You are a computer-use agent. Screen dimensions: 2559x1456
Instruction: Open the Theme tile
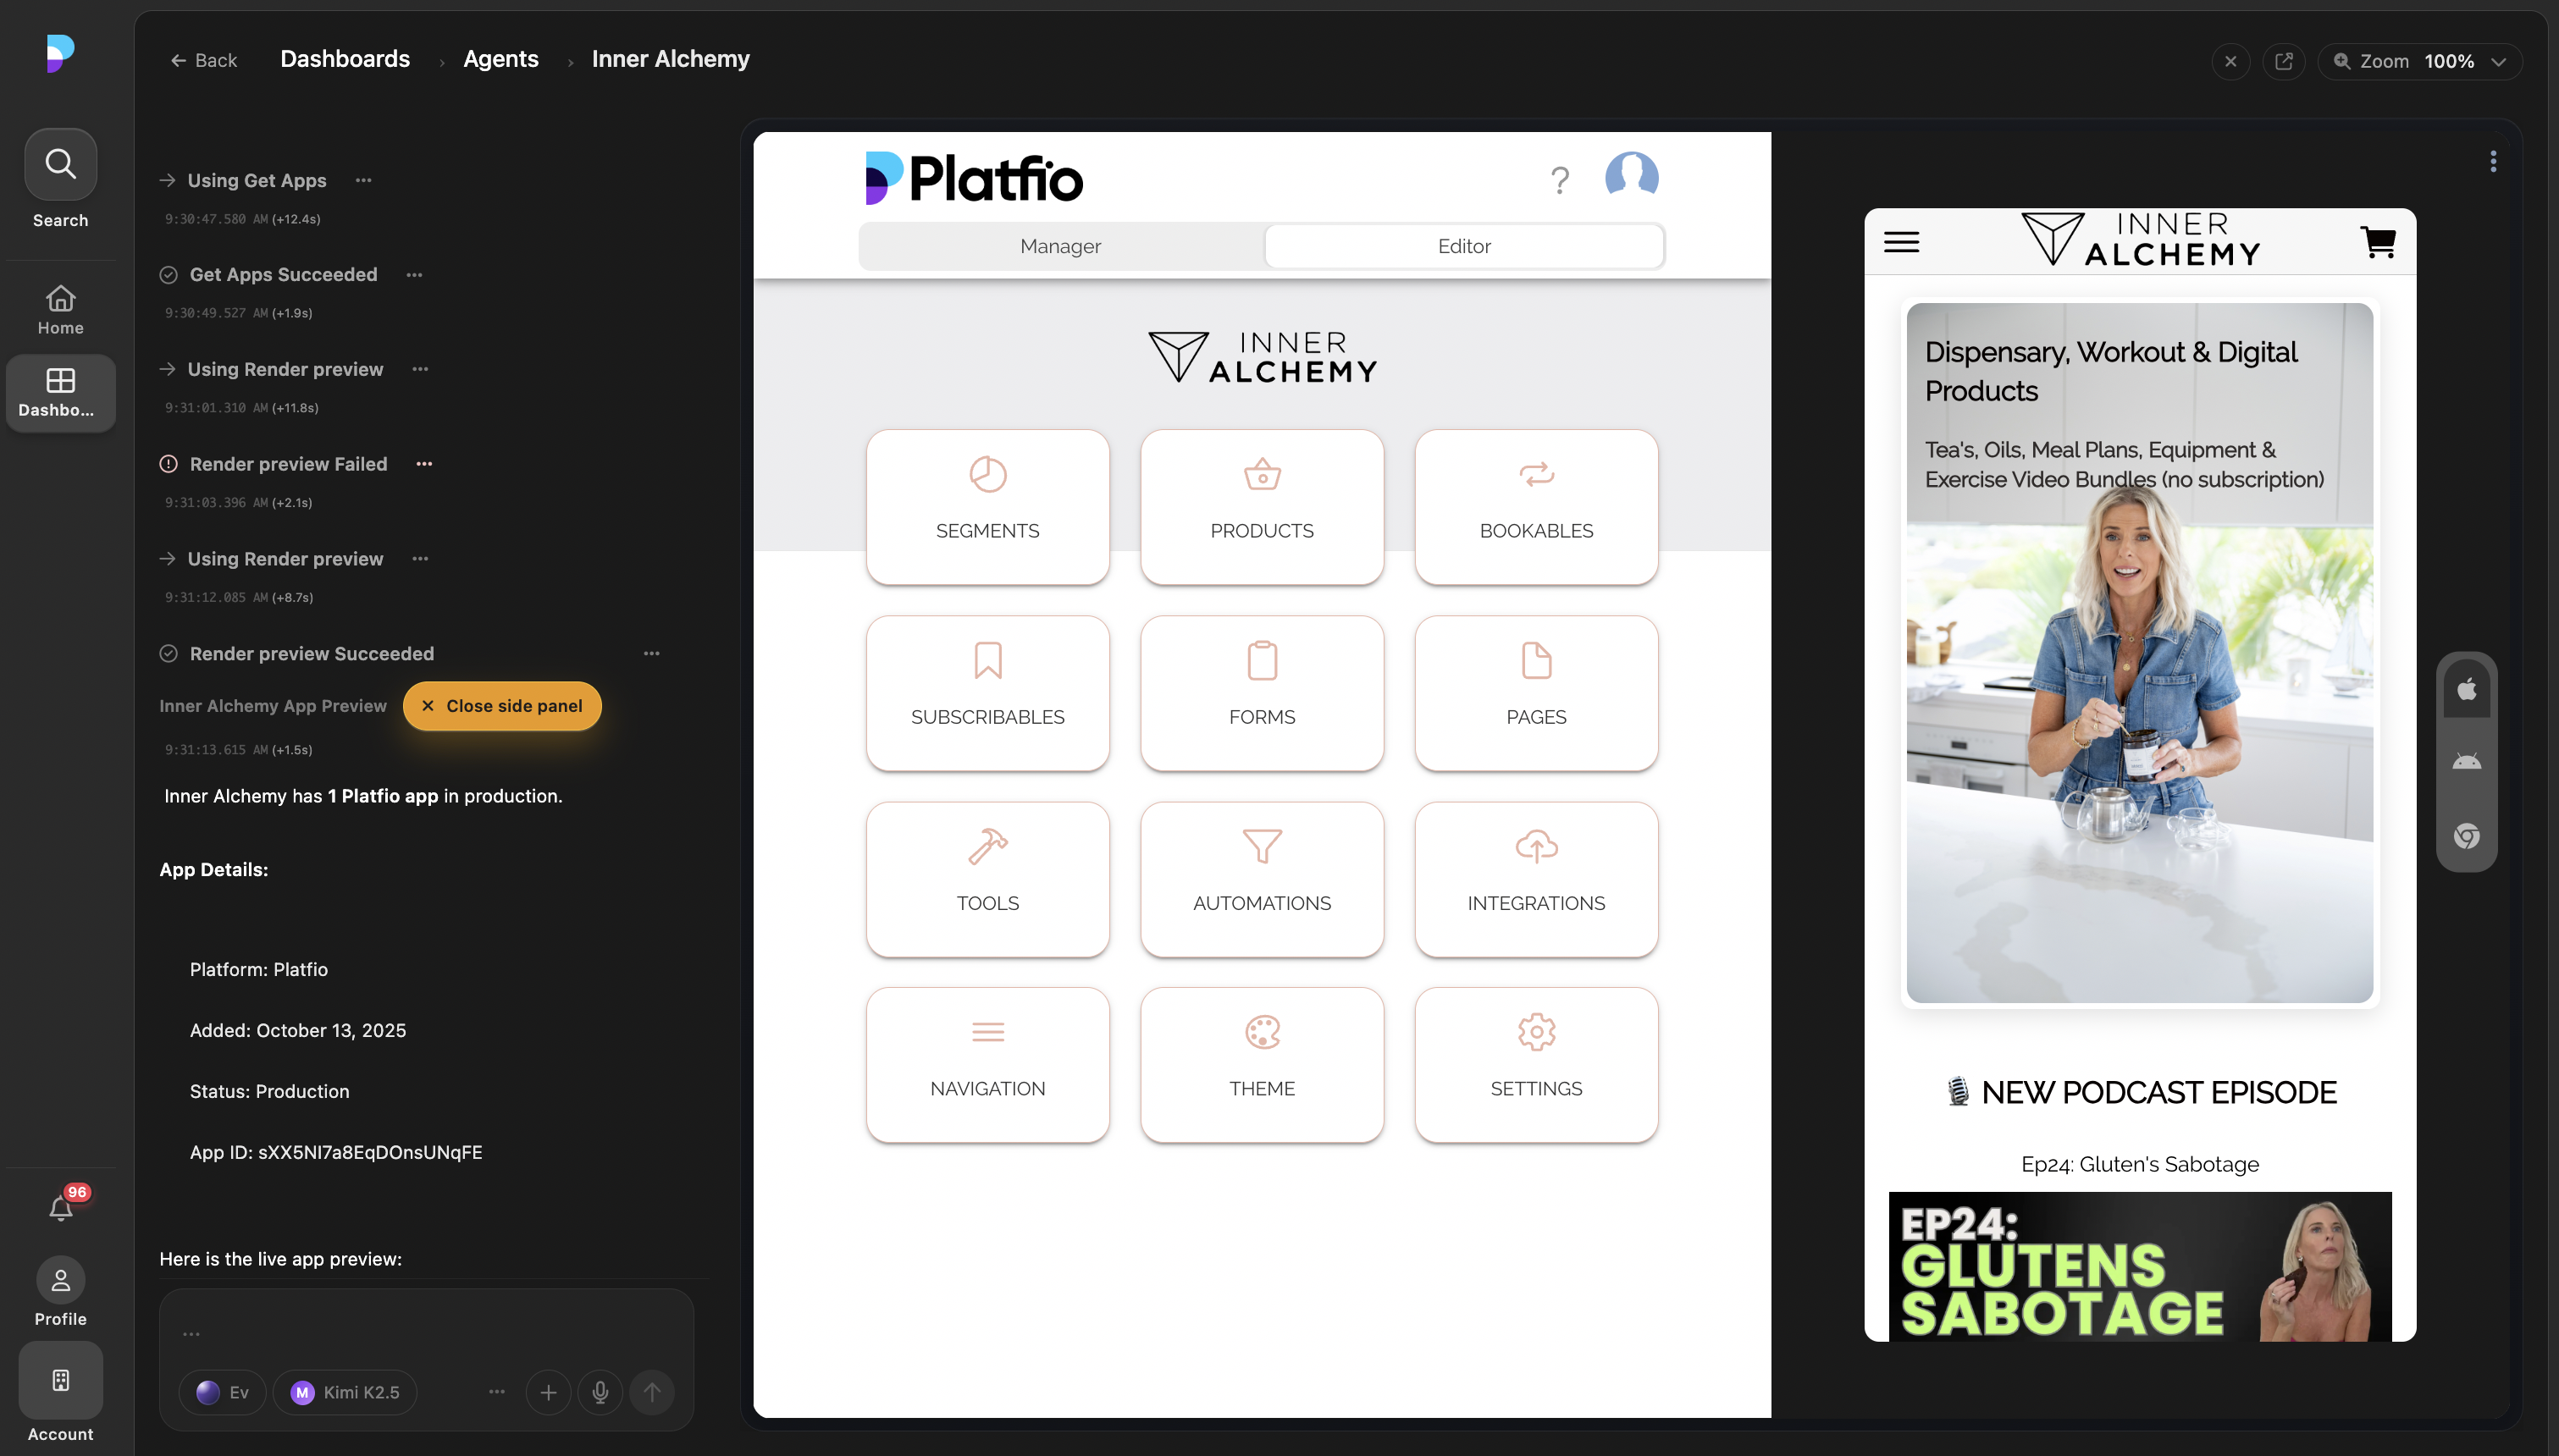(x=1261, y=1064)
